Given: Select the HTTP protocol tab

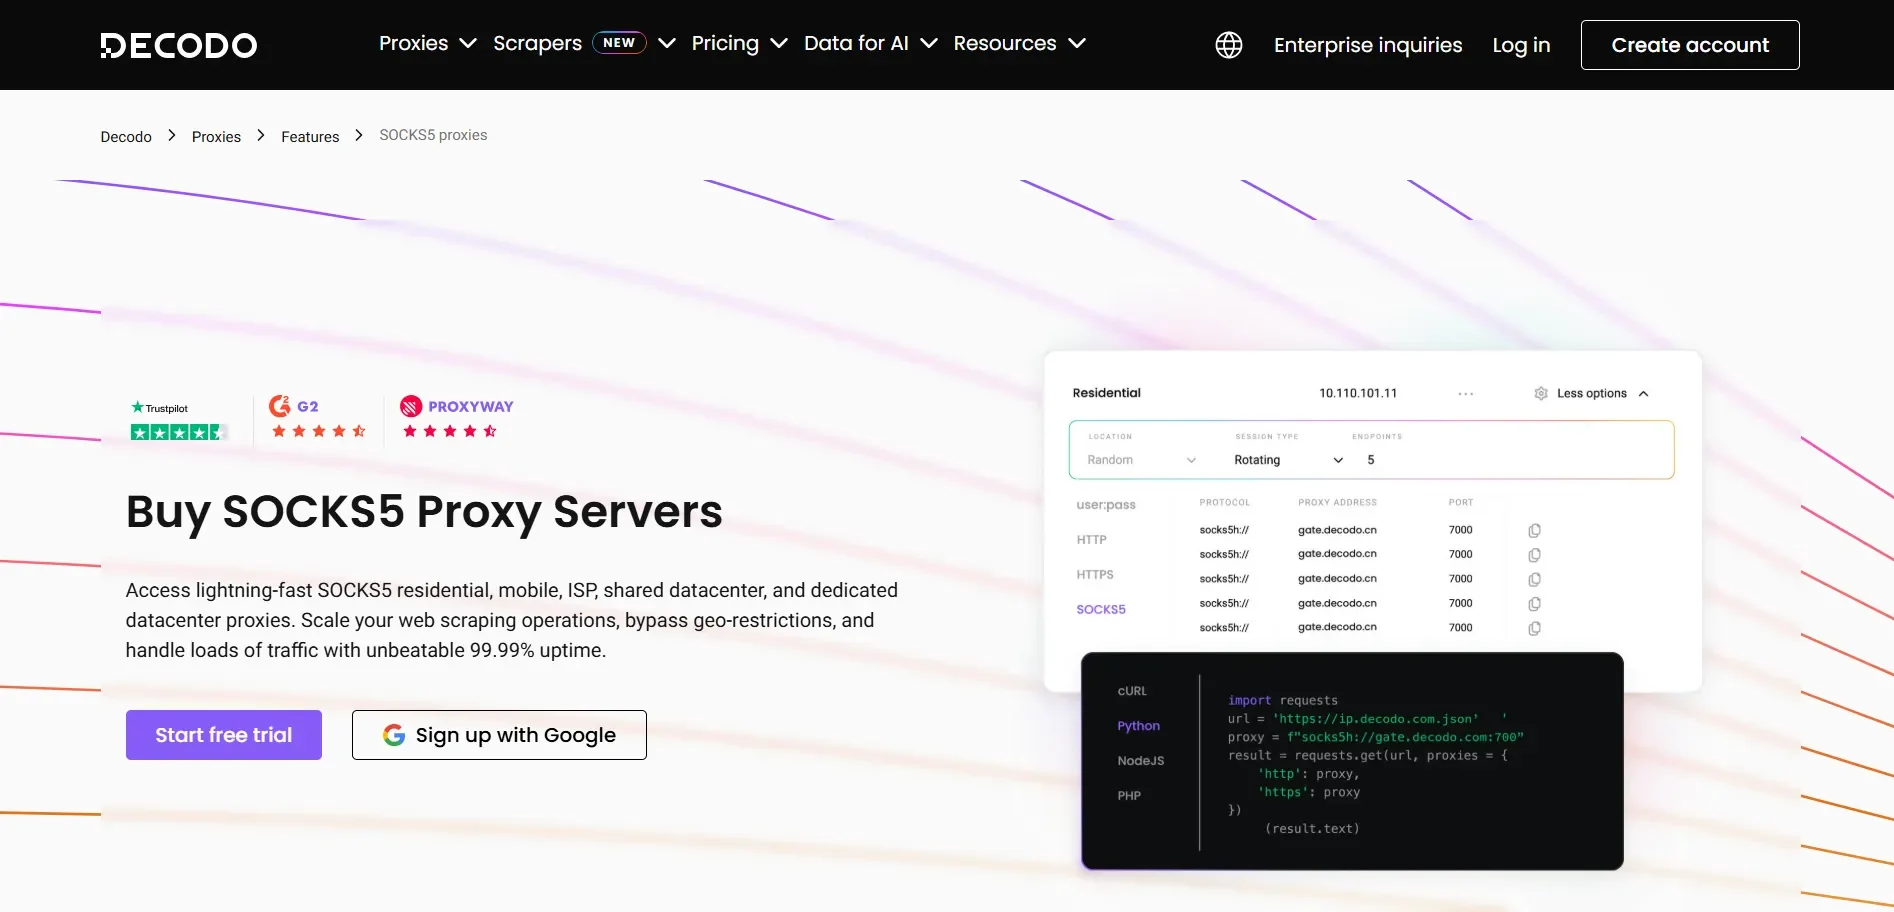Looking at the screenshot, I should pos(1091,540).
